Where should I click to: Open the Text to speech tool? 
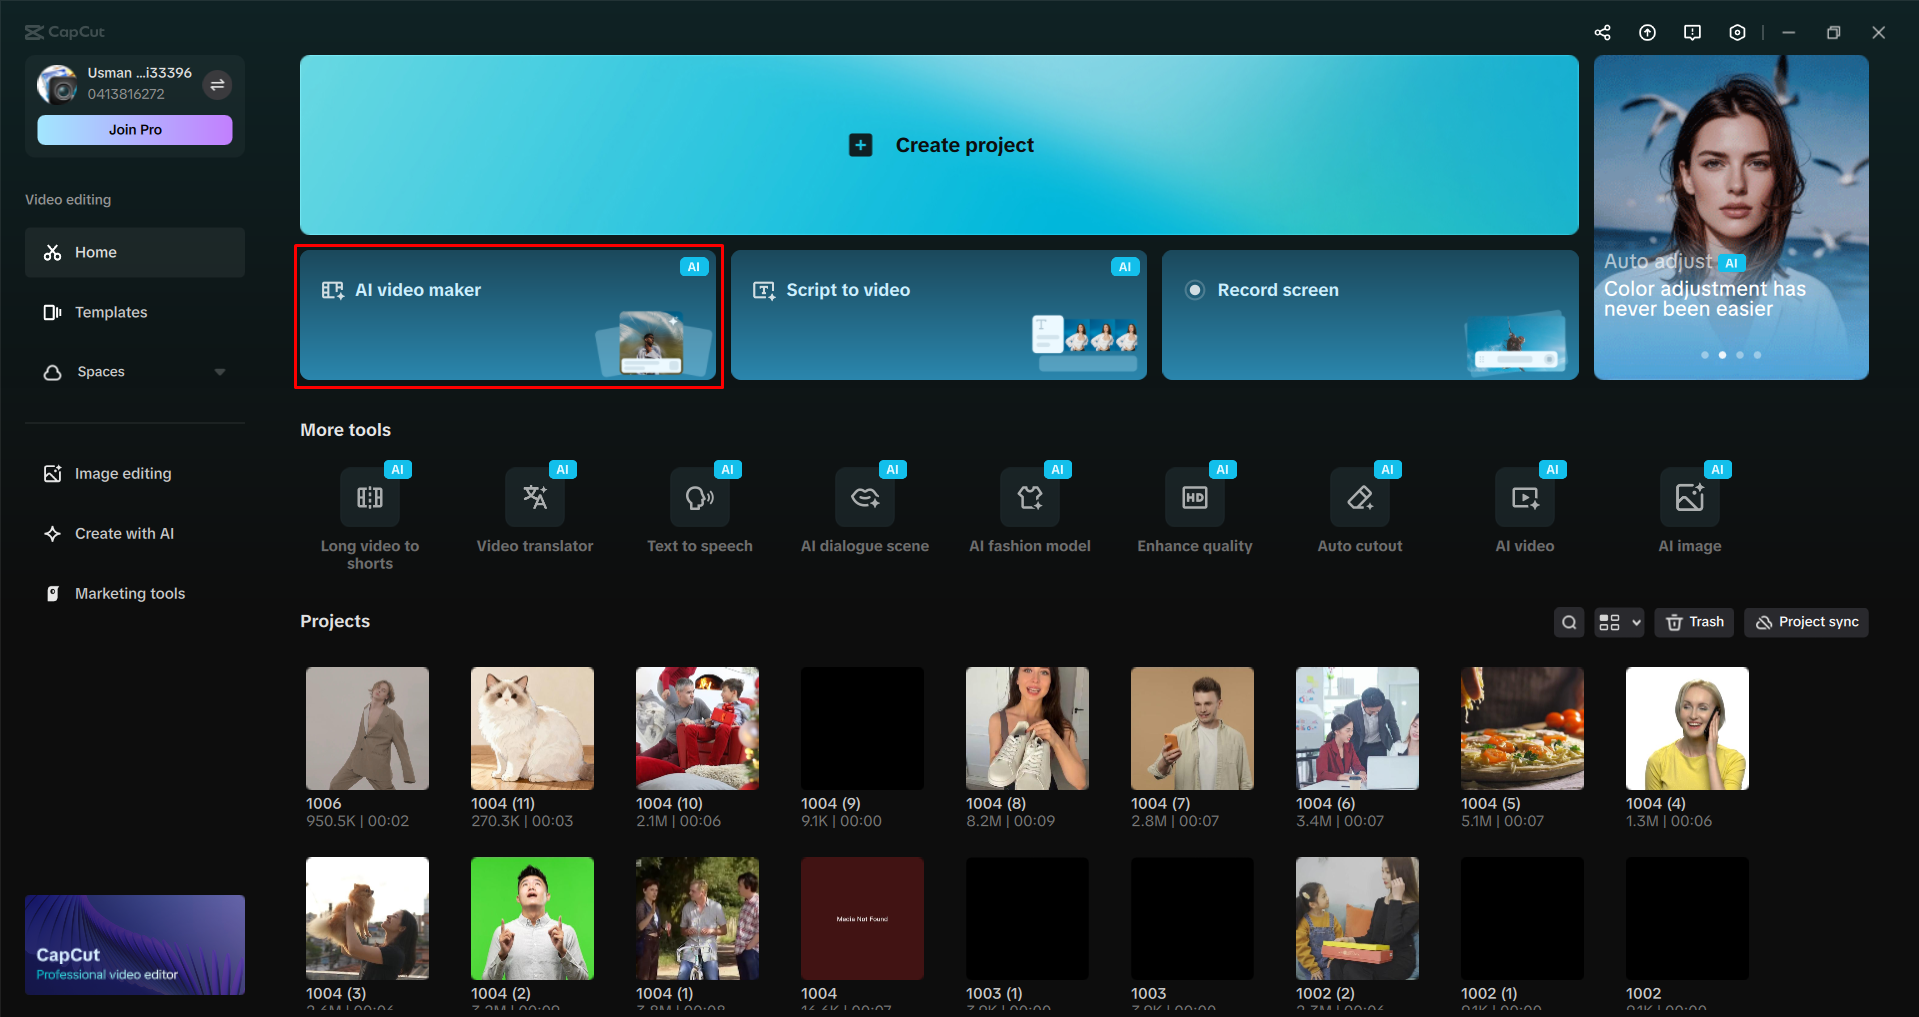pos(699,512)
